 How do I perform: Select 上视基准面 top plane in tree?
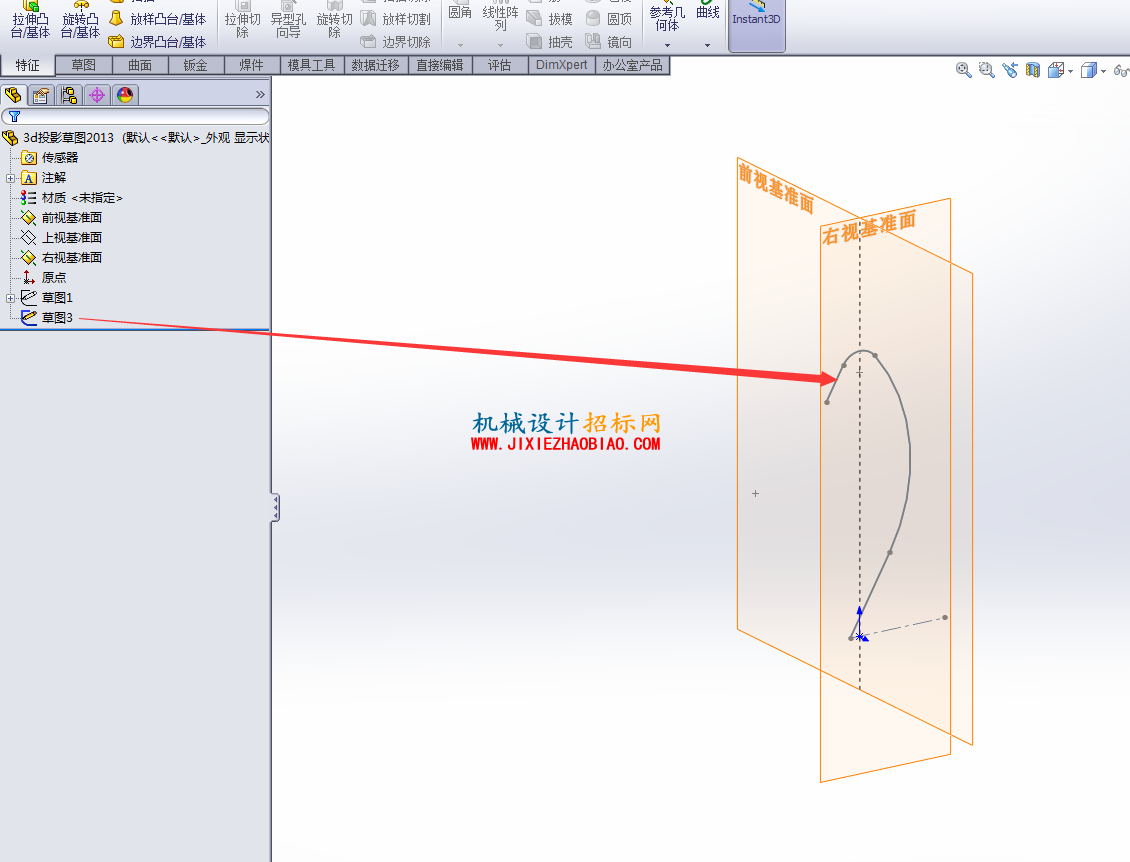pos(62,237)
